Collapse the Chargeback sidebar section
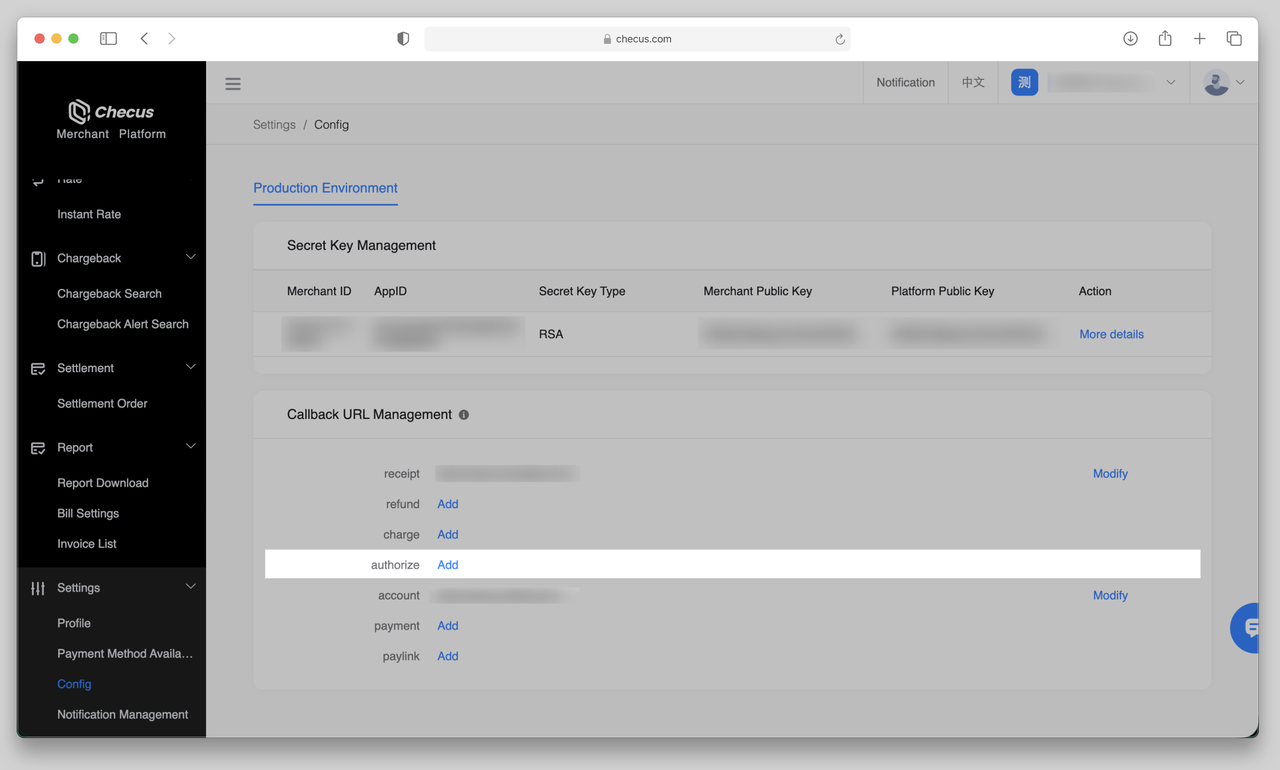Image resolution: width=1280 pixels, height=770 pixels. [190, 258]
